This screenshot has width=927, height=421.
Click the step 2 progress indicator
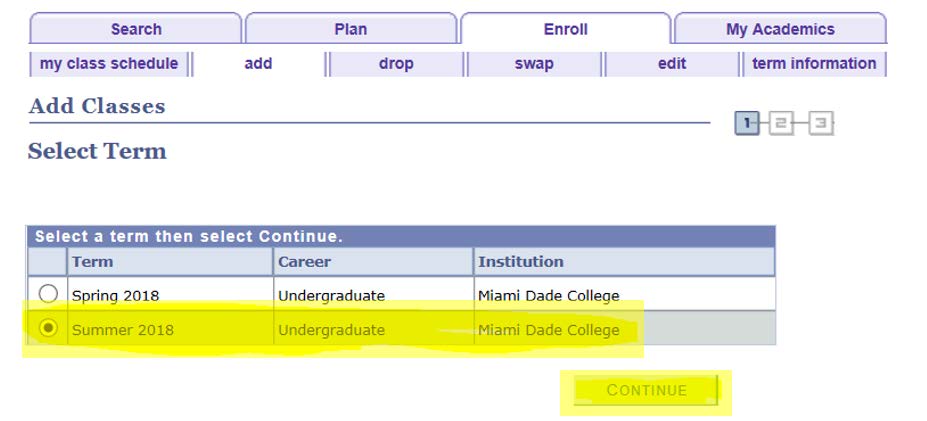point(782,124)
